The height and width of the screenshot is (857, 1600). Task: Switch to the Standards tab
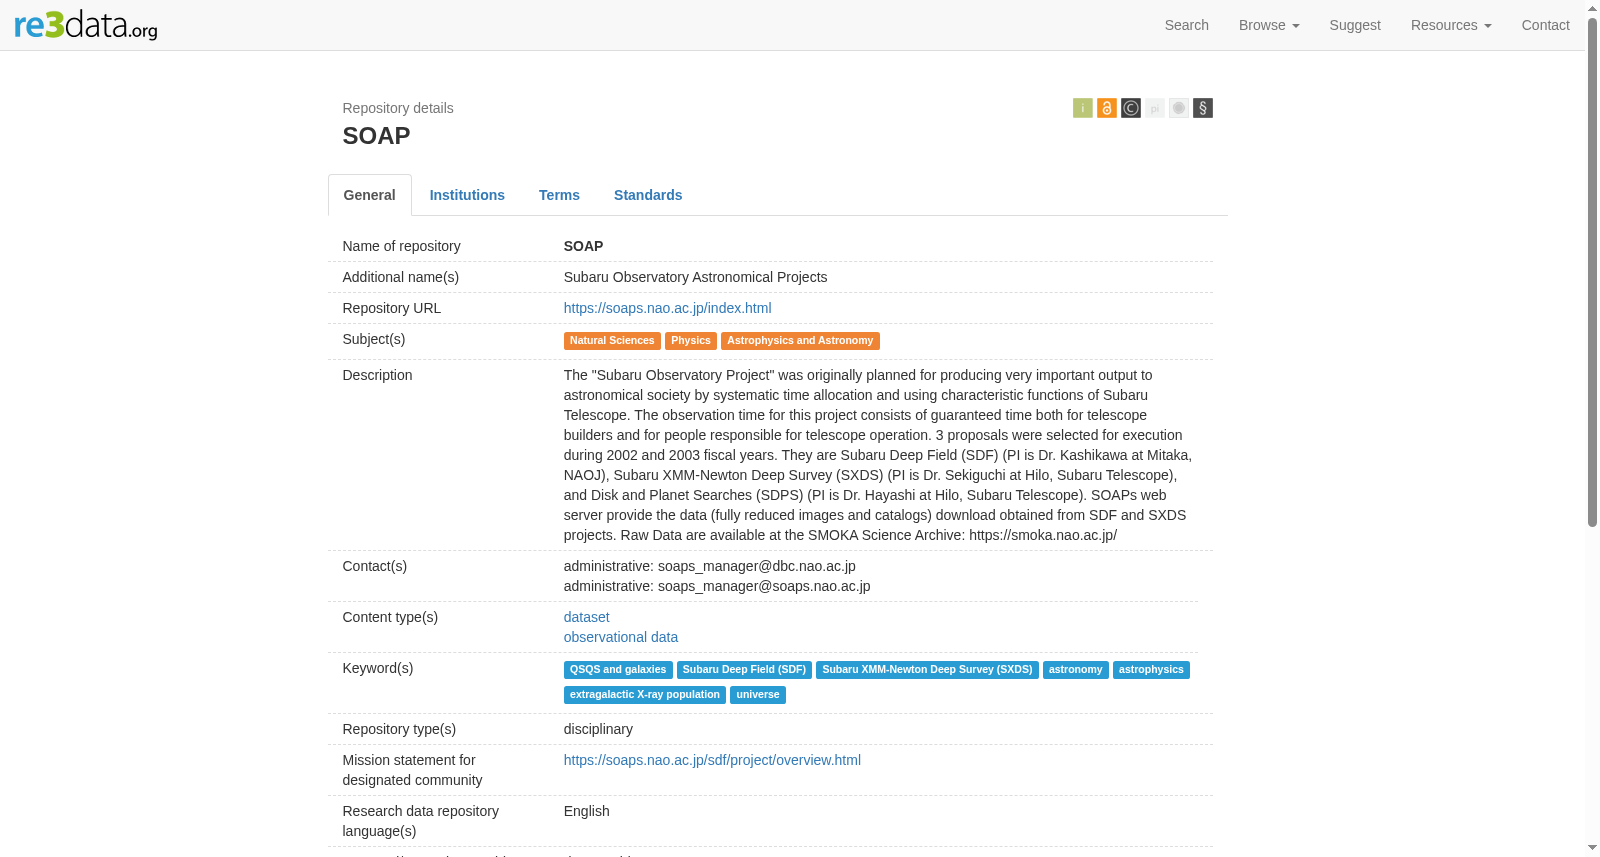(x=648, y=195)
